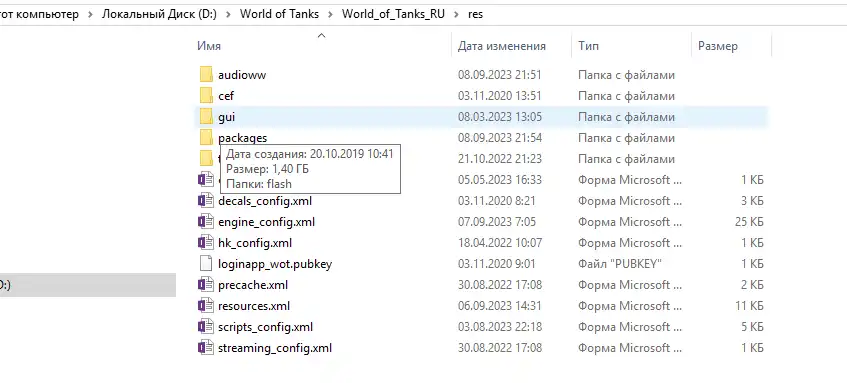Open Локальный Диск (D:) breadcrumb
This screenshot has width=847, height=383.
(x=159, y=14)
